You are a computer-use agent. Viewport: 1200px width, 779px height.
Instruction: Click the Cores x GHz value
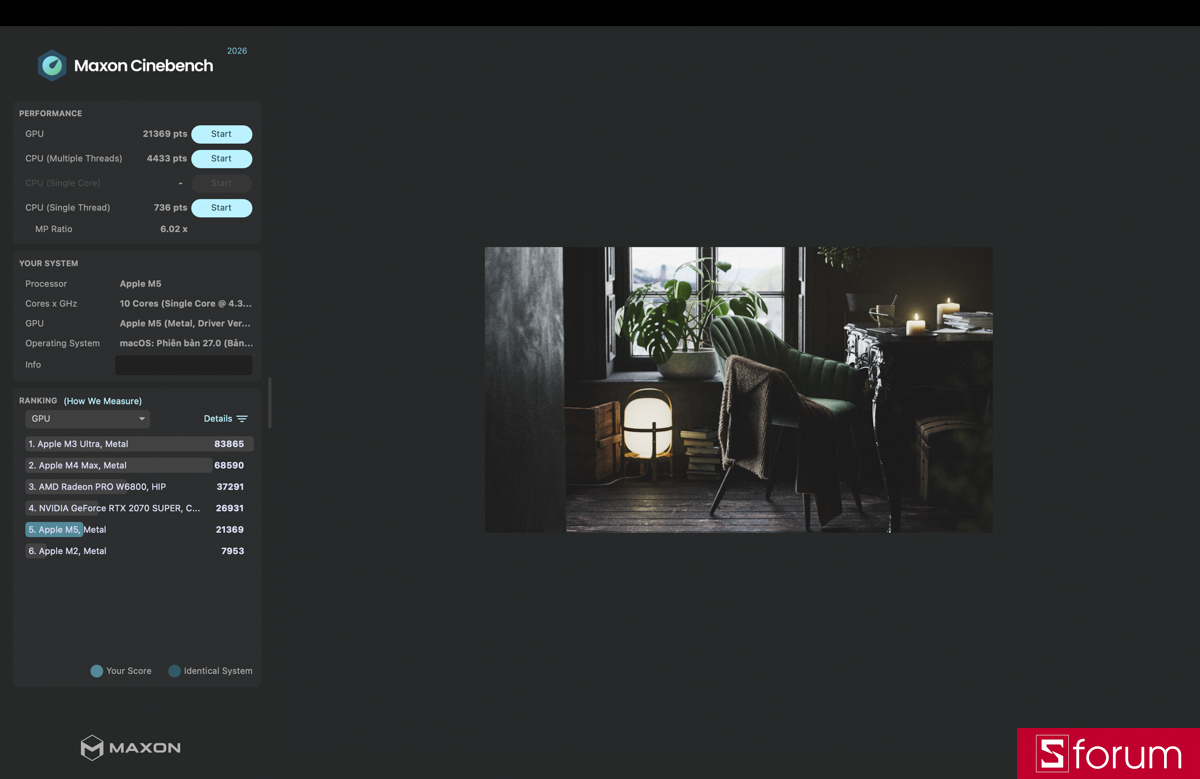186,304
